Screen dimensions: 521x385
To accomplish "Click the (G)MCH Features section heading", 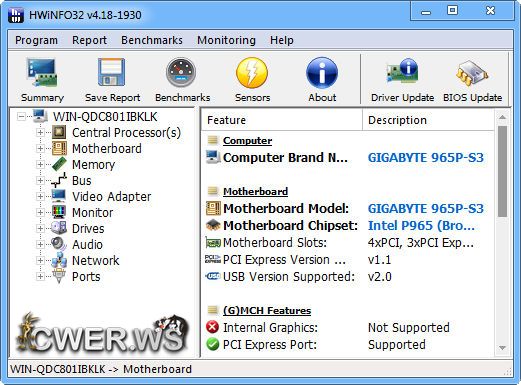I will (x=267, y=311).
